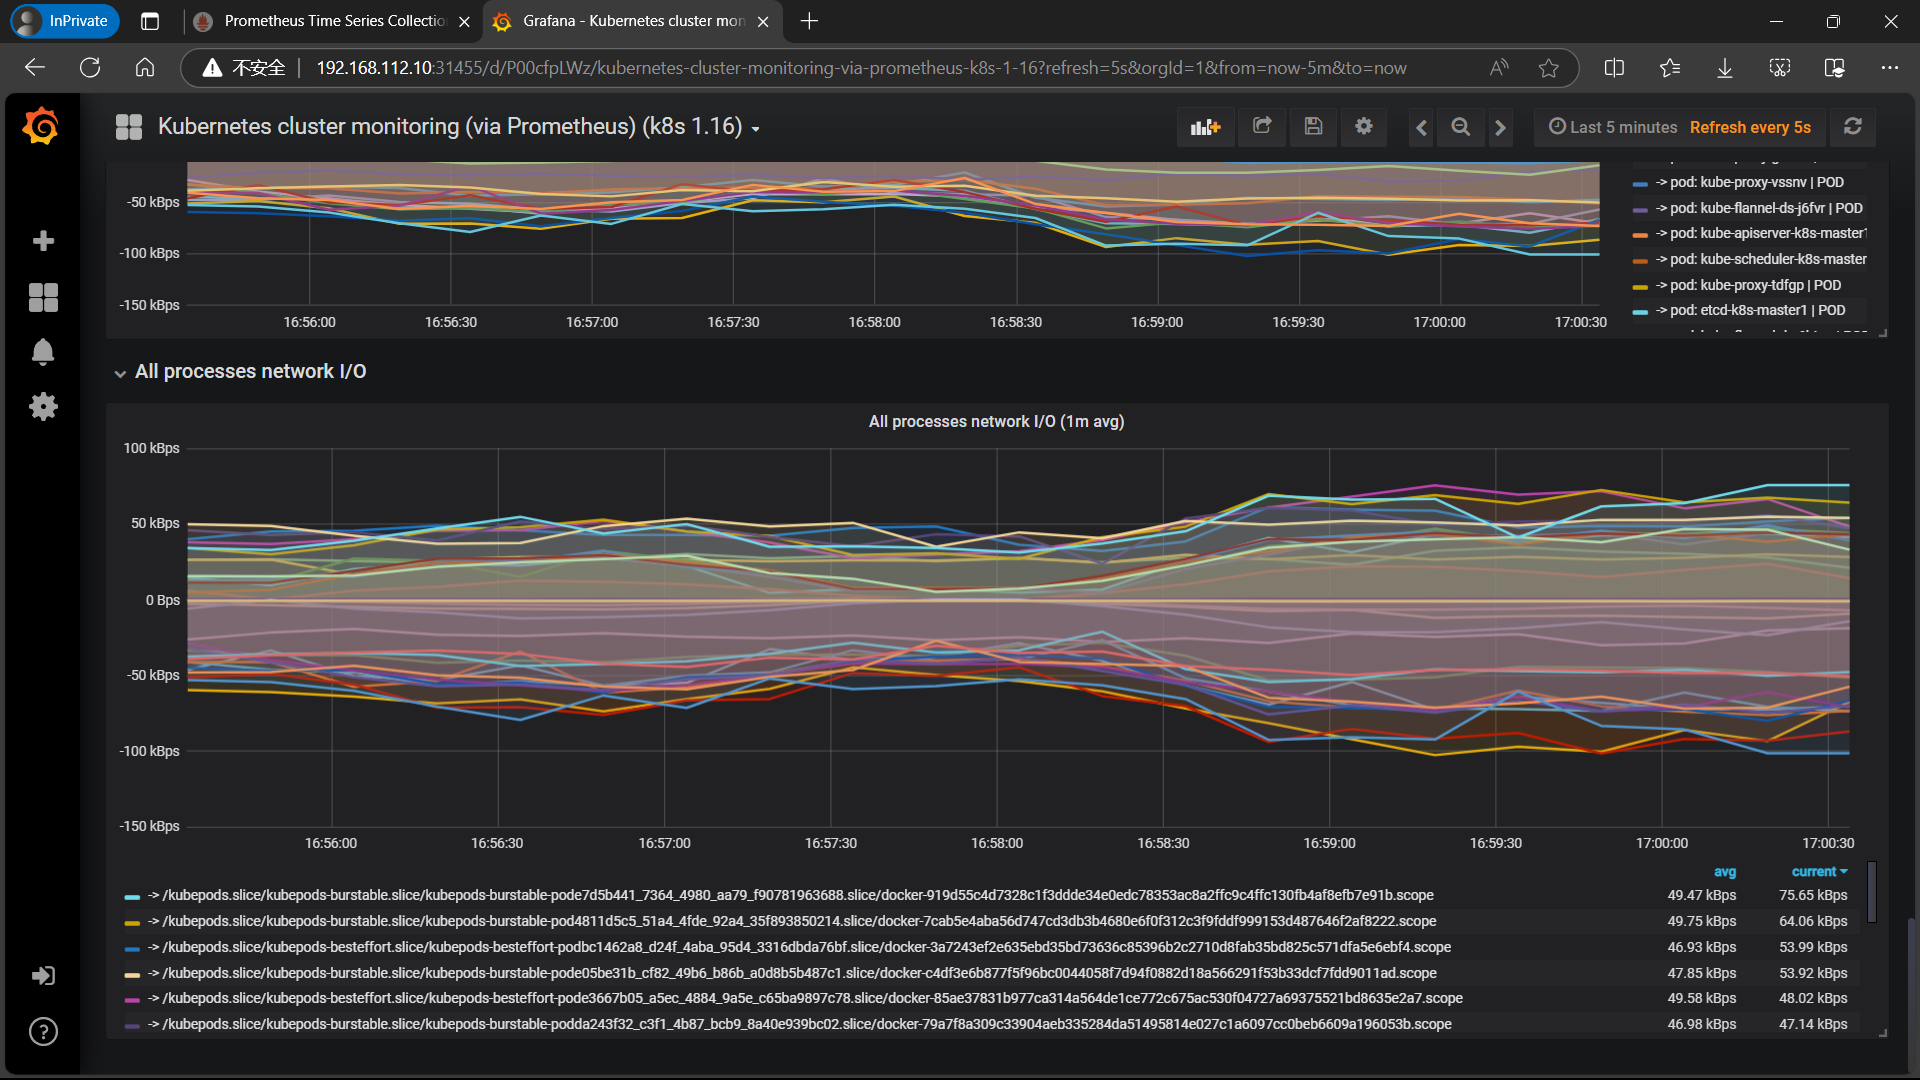Click the Add panel toolbar icon
This screenshot has width=1920, height=1080.
coord(1205,127)
